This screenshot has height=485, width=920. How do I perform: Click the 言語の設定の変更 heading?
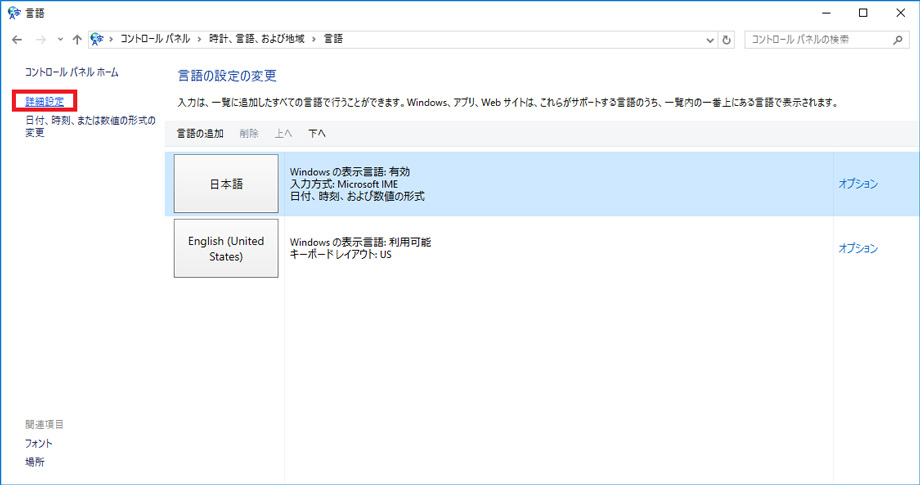[226, 76]
